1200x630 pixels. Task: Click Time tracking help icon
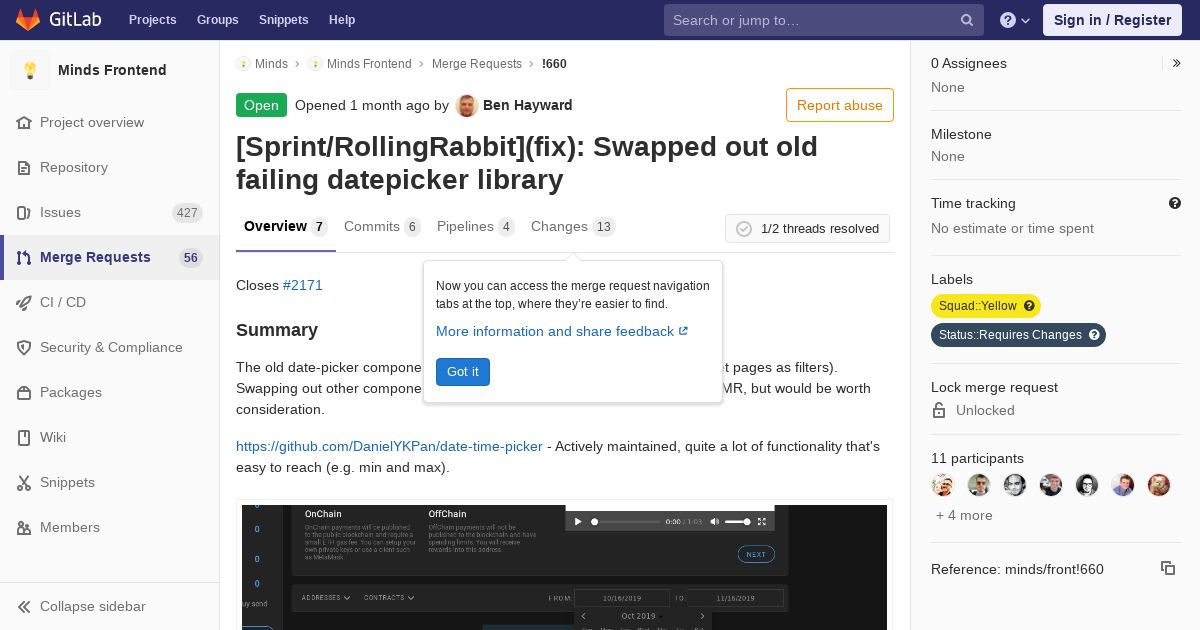point(1175,203)
